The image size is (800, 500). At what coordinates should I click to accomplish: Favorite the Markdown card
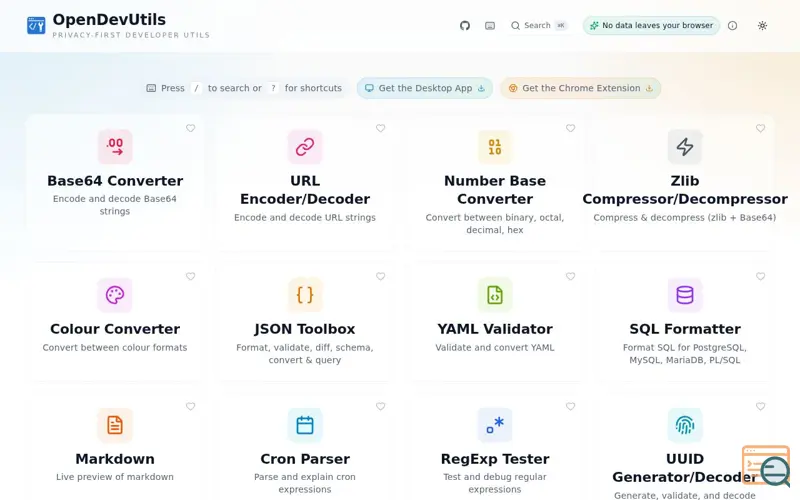(x=190, y=406)
